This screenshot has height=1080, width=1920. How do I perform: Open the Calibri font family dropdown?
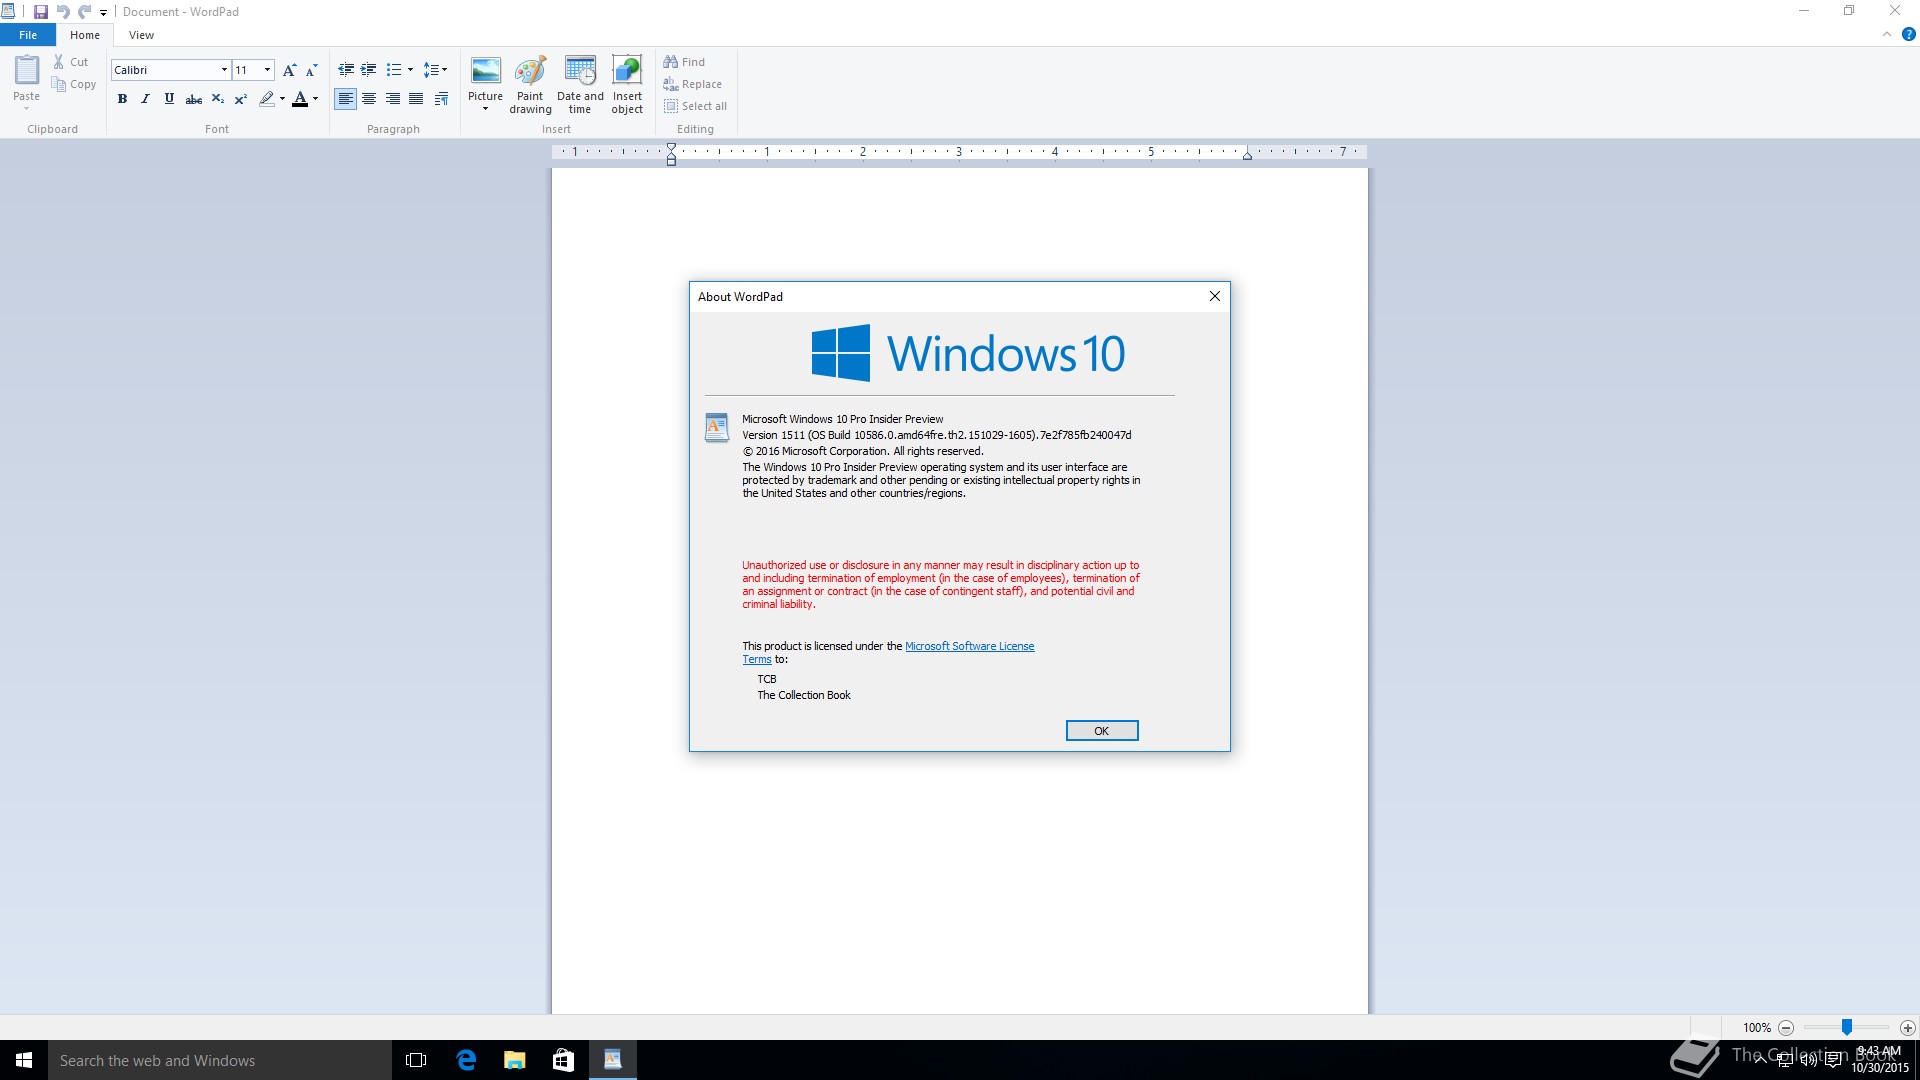[224, 70]
